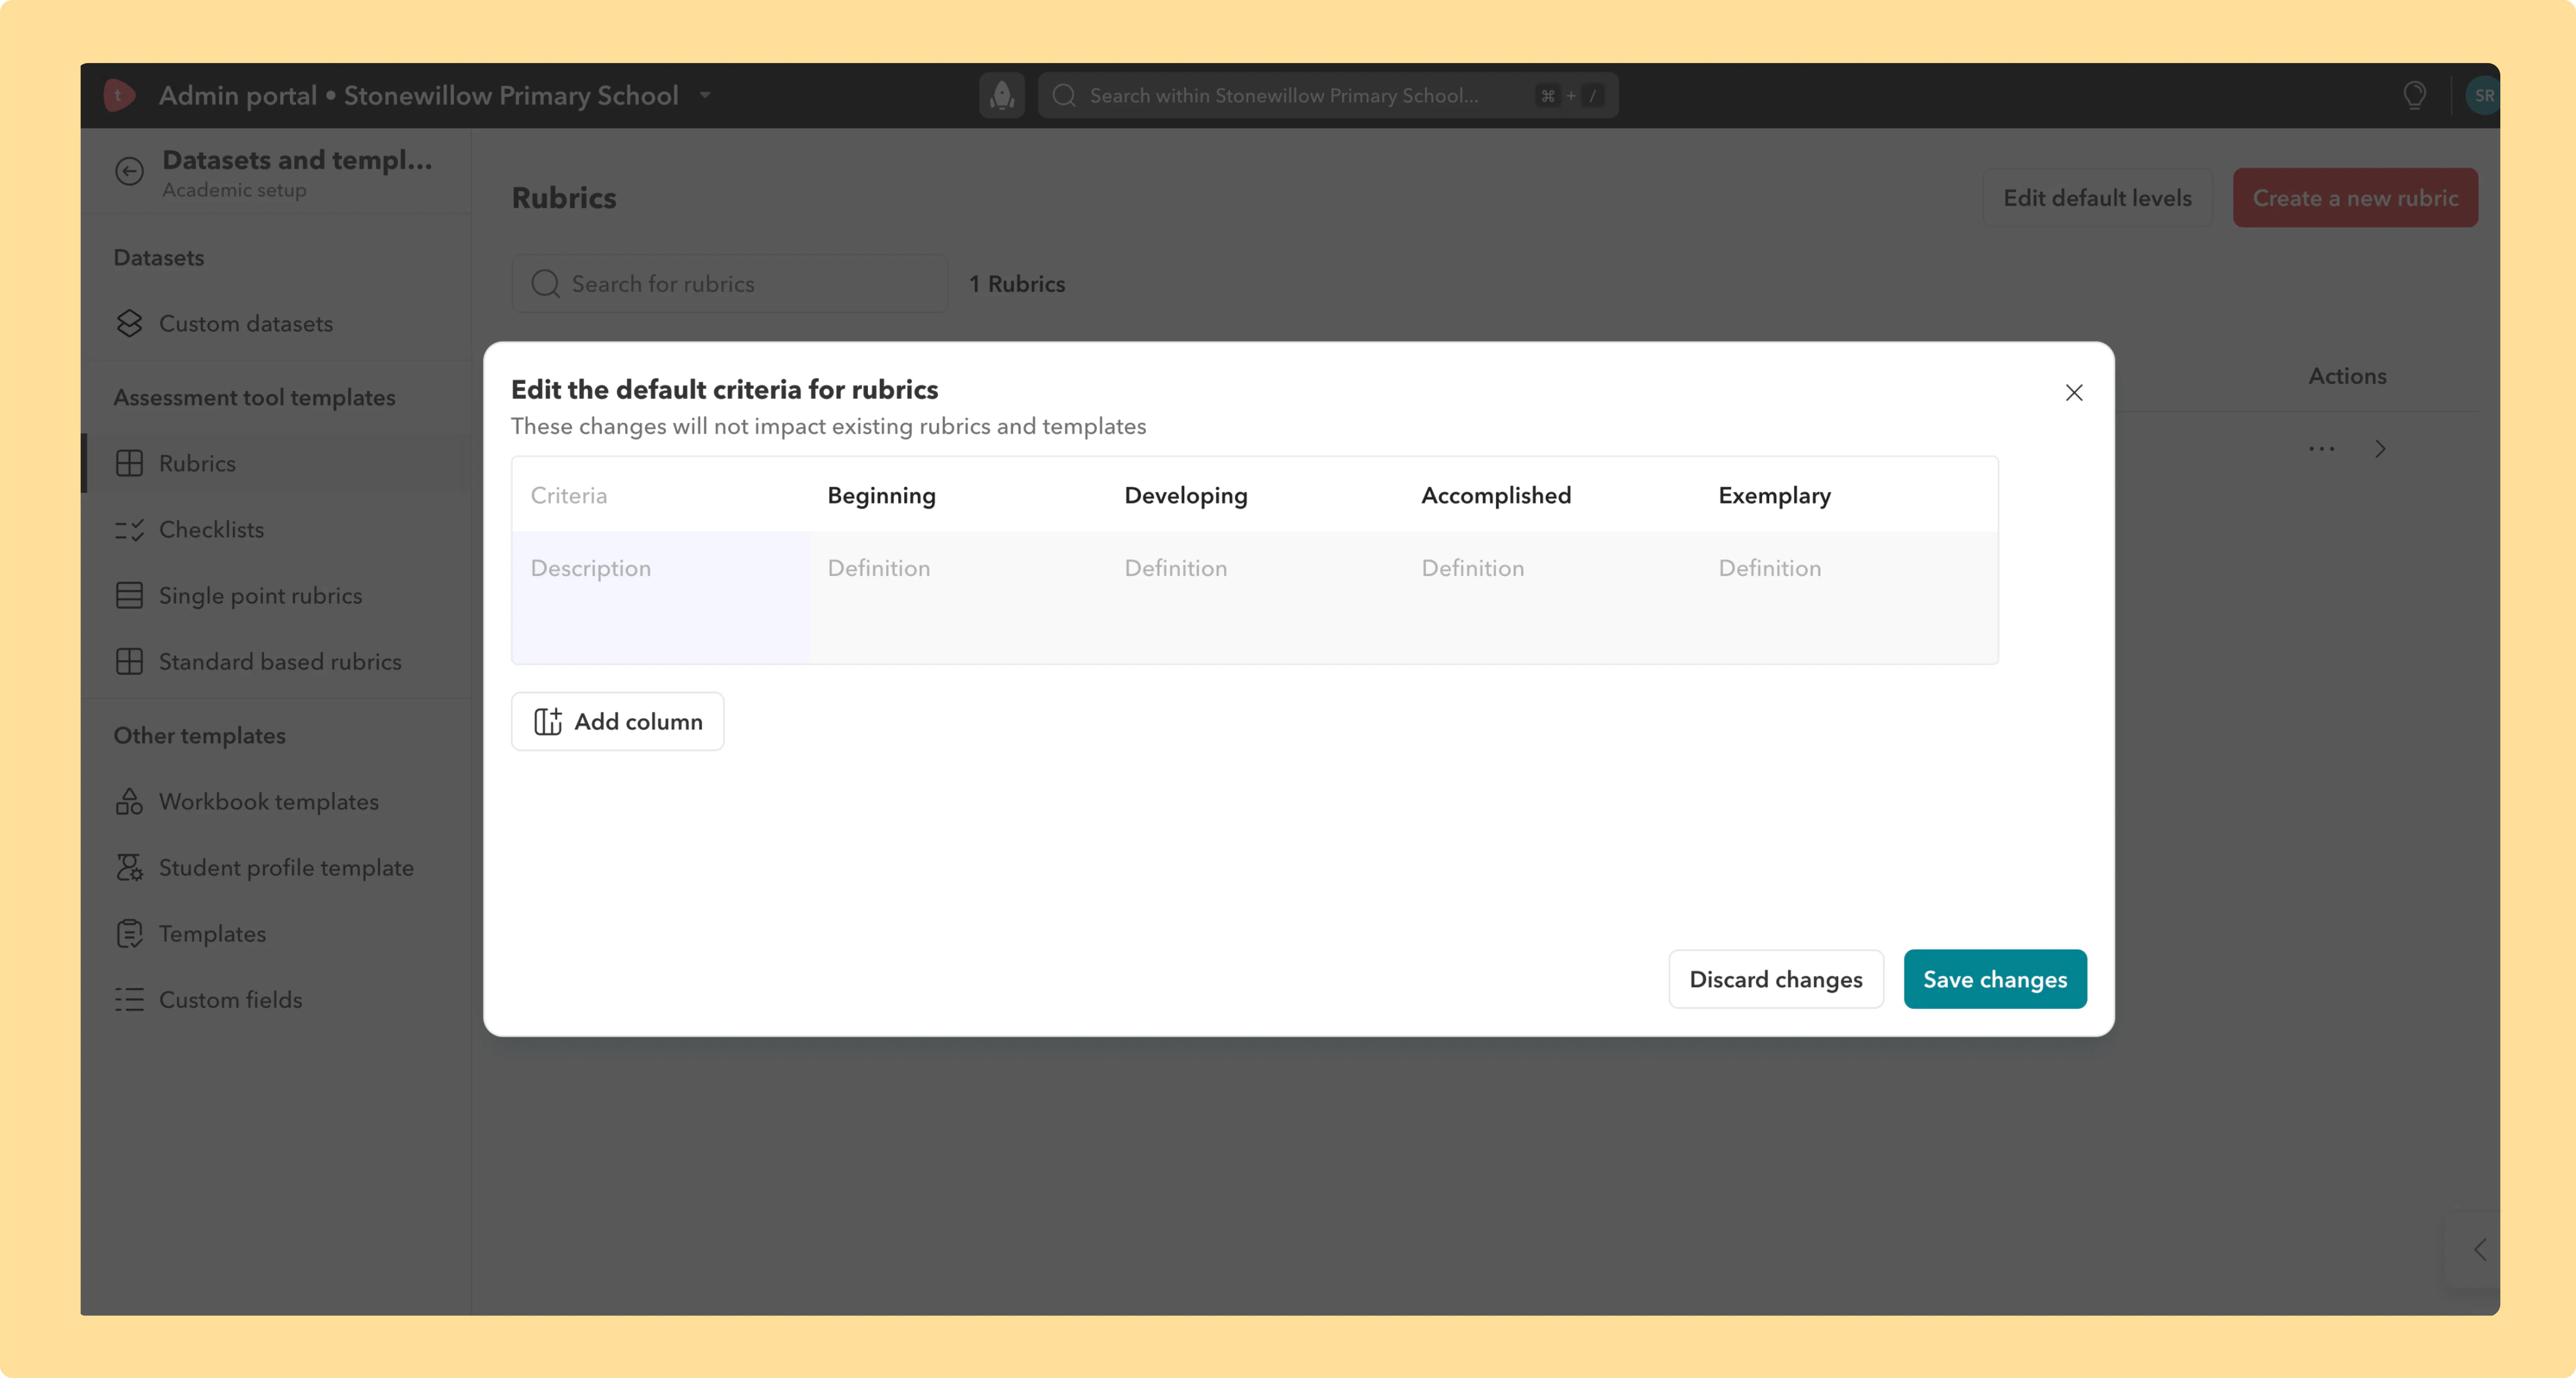Viewport: 2576px width, 1378px height.
Task: Click the Custom fields list icon
Action: (x=129, y=1000)
